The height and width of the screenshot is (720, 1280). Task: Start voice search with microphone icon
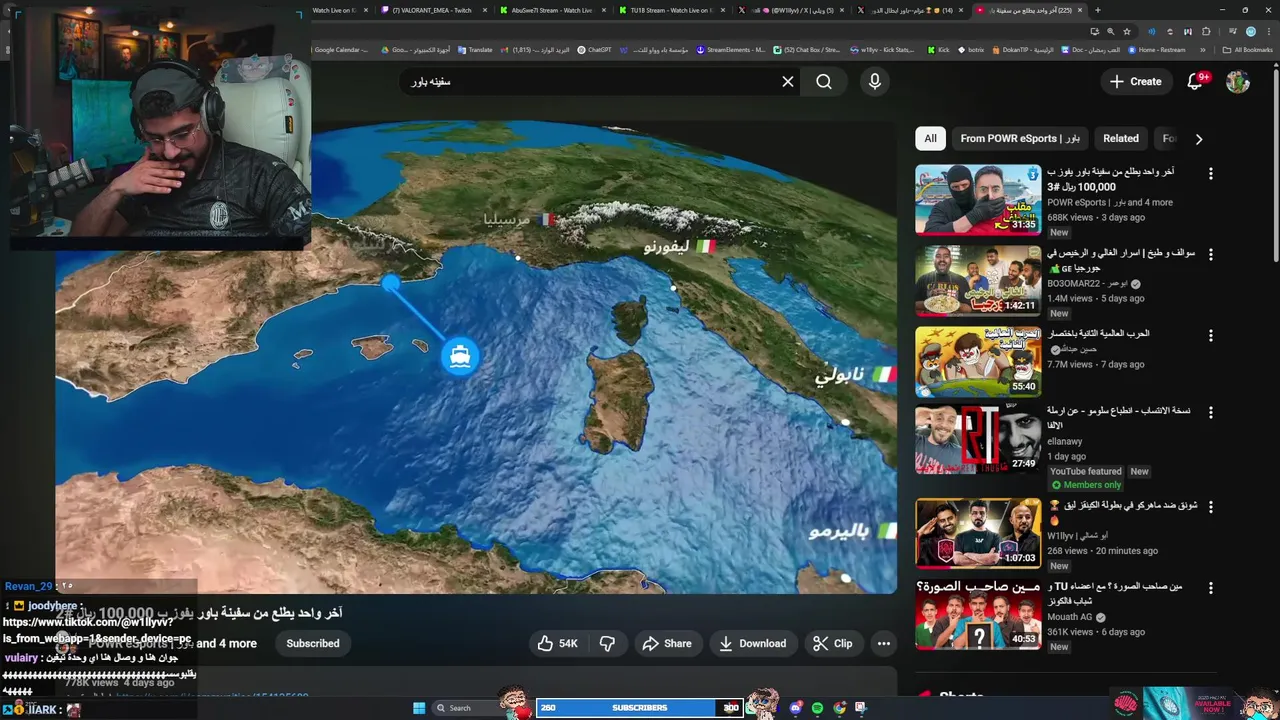pyautogui.click(x=875, y=82)
